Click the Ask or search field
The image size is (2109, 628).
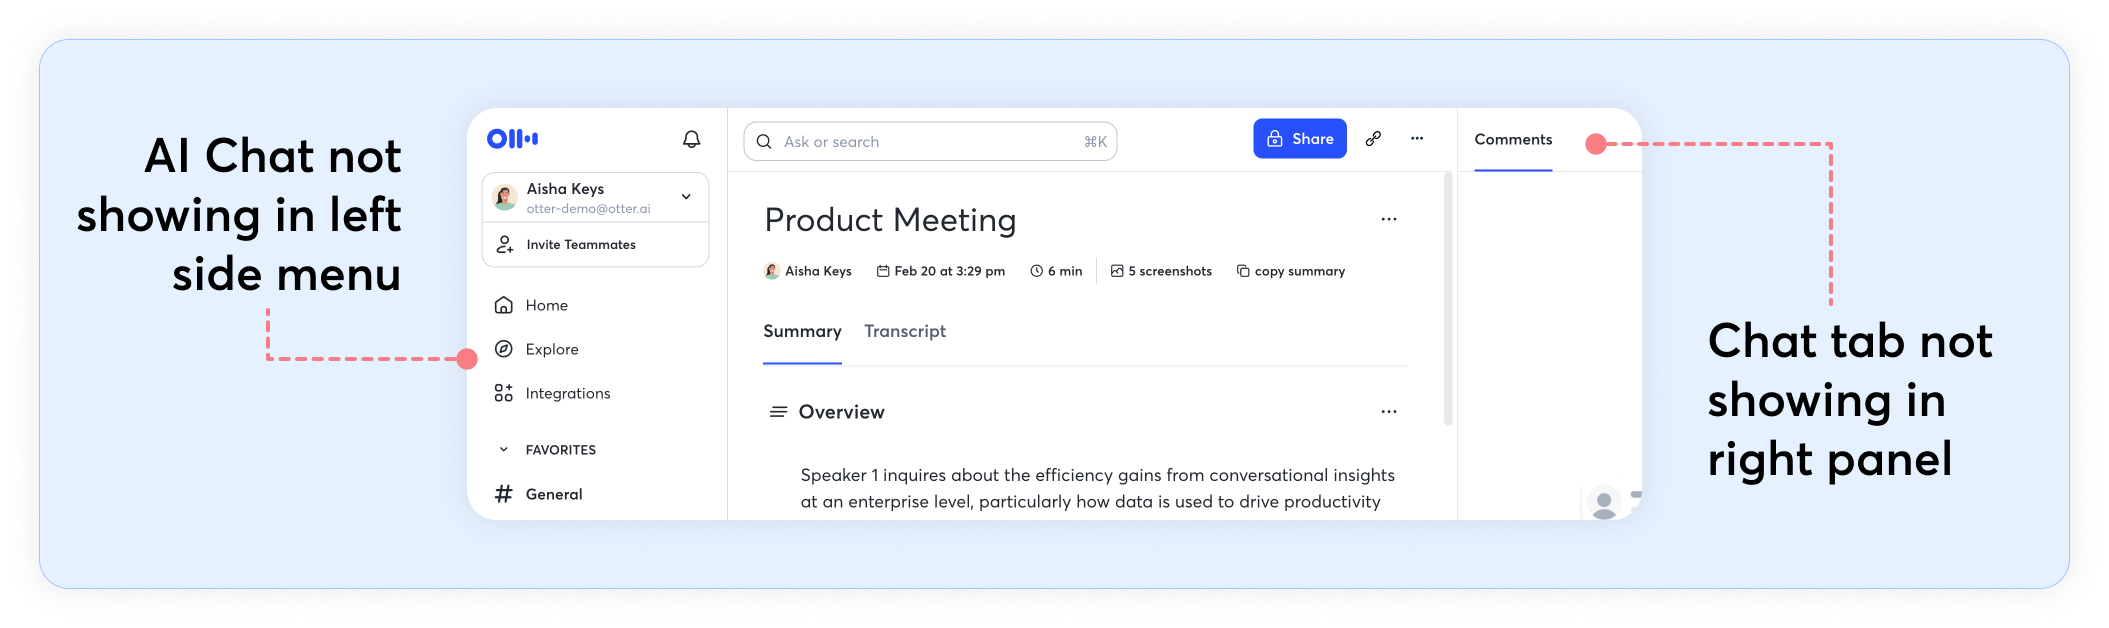(x=930, y=142)
